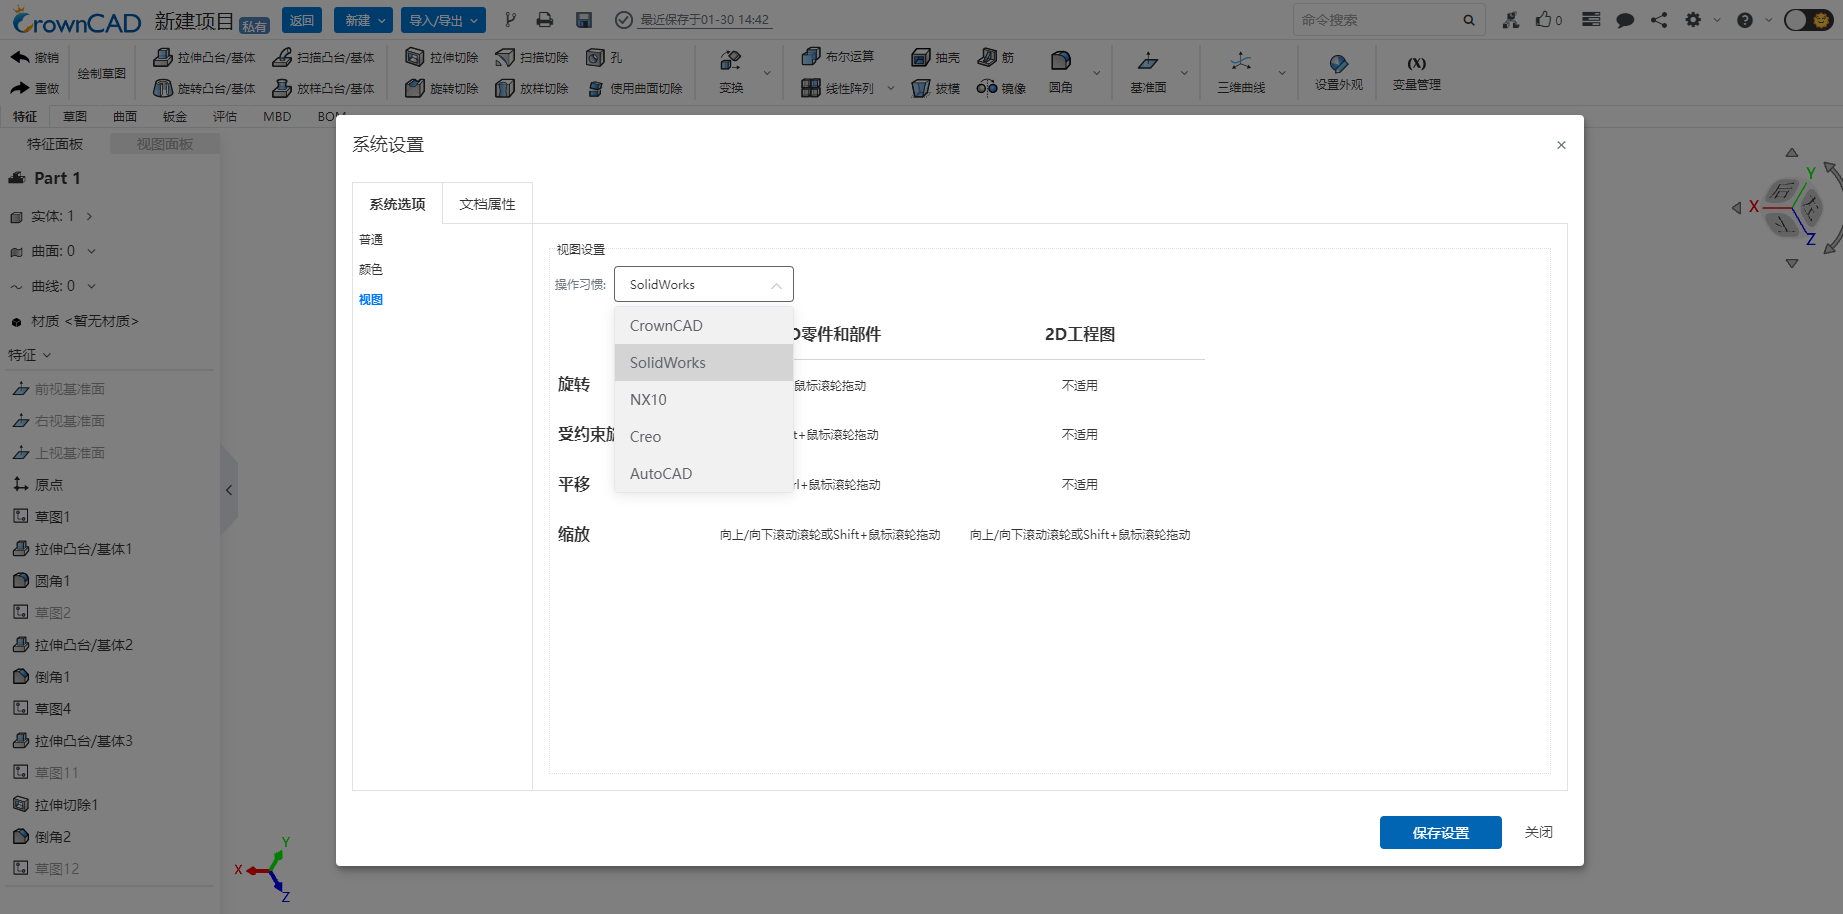Click the 圆角 fillet tool
This screenshot has width=1843, height=914.
(x=1060, y=72)
